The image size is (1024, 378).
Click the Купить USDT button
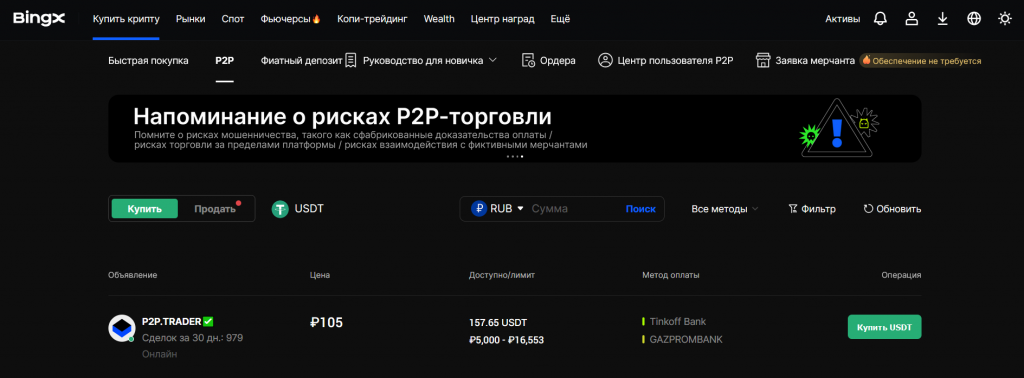[x=884, y=326]
